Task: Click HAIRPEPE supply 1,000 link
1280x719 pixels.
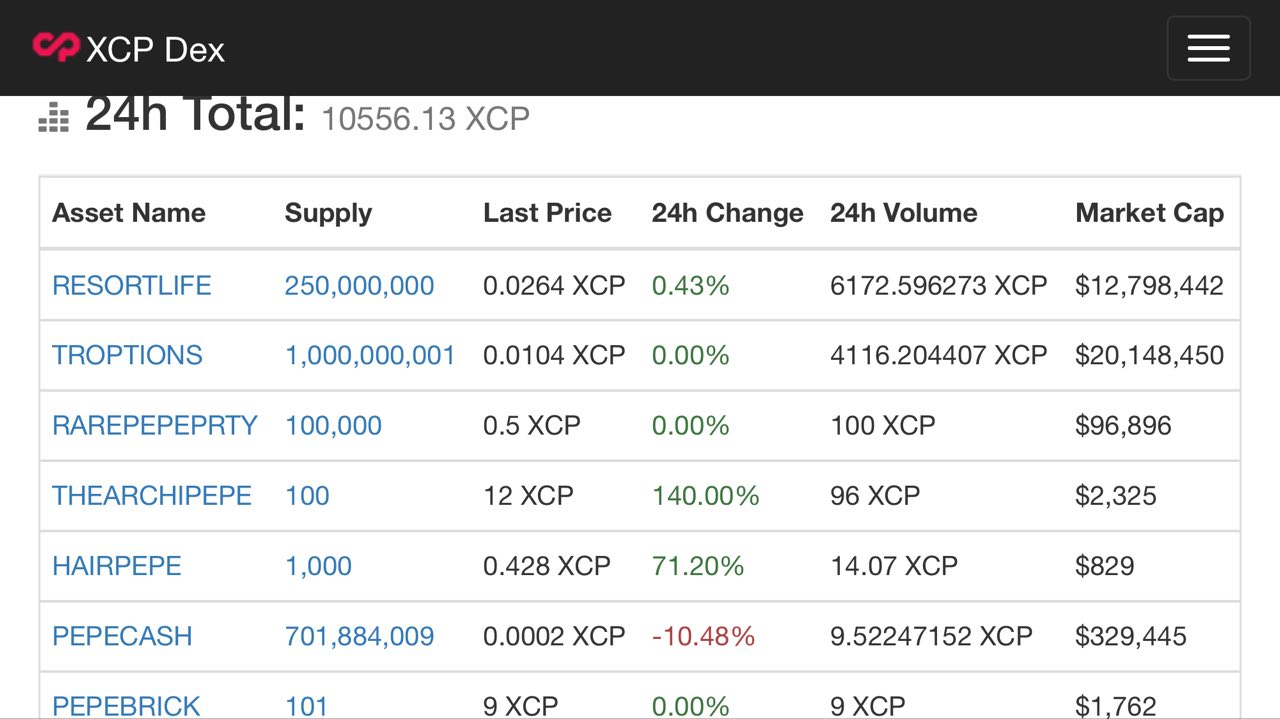Action: click(x=318, y=565)
